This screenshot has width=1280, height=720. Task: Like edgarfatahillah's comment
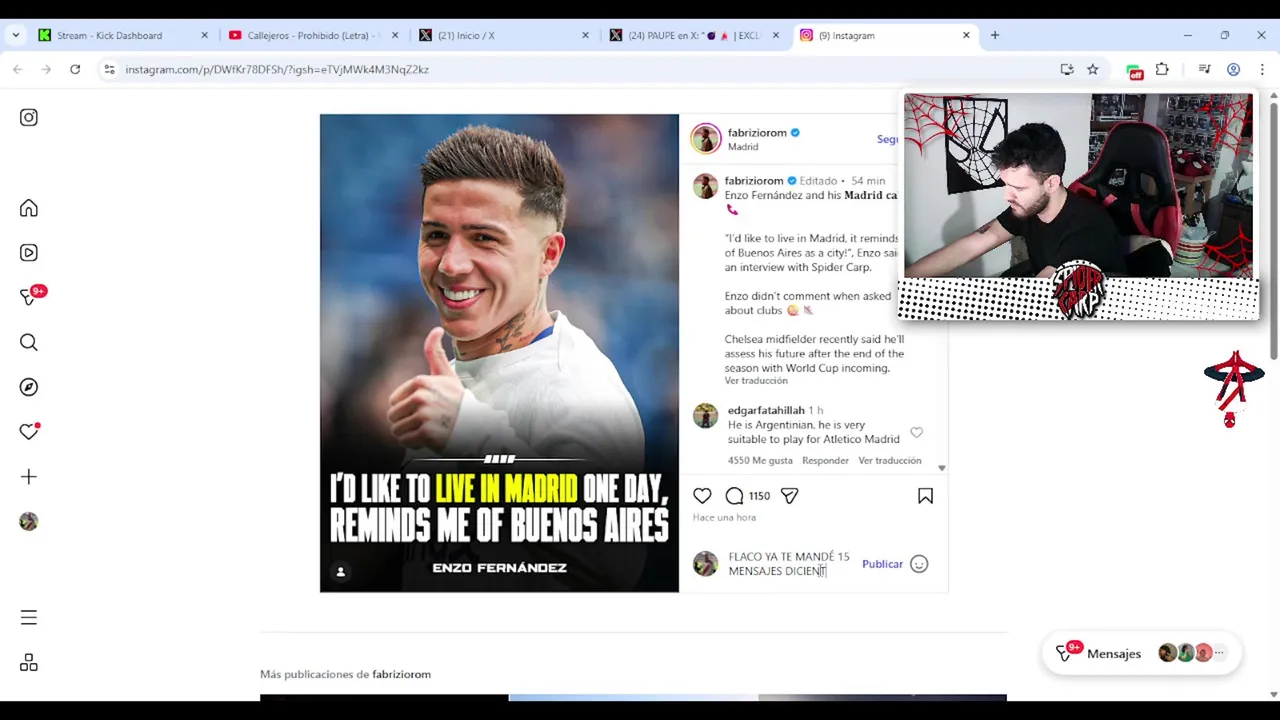click(916, 433)
